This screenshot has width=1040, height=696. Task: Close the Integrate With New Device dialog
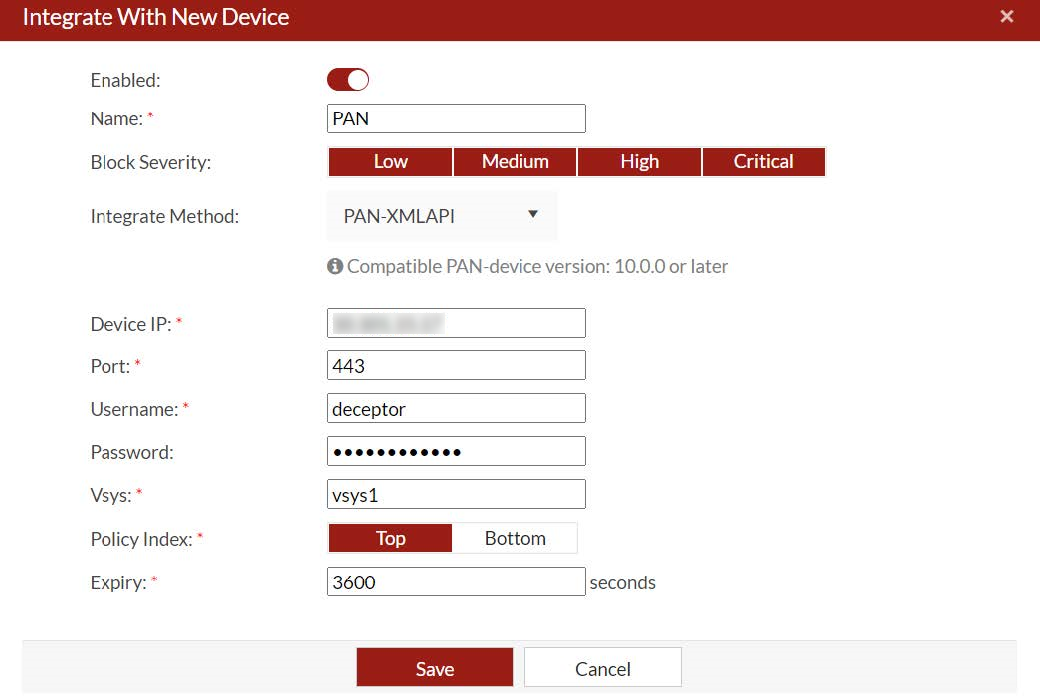1007,16
